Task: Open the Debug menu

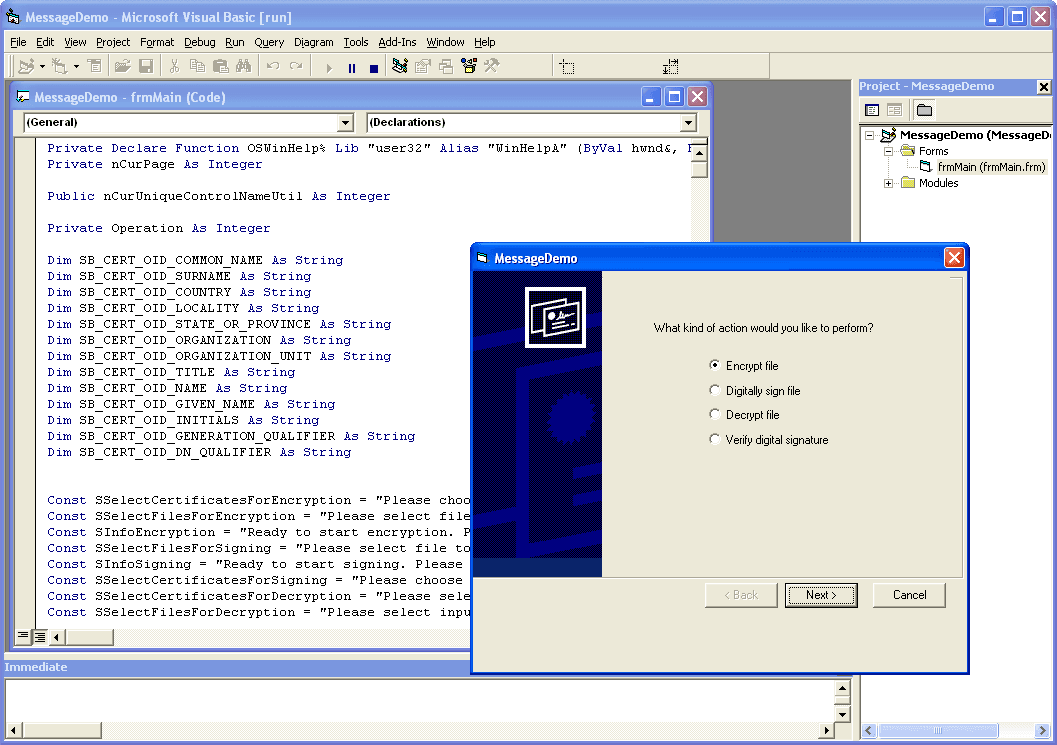Action: (x=200, y=42)
